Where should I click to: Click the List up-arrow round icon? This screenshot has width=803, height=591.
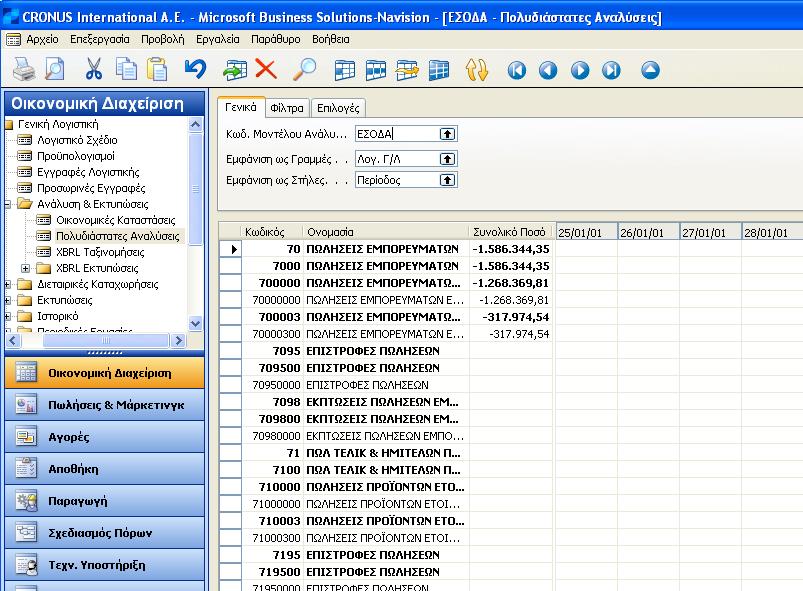[650, 70]
